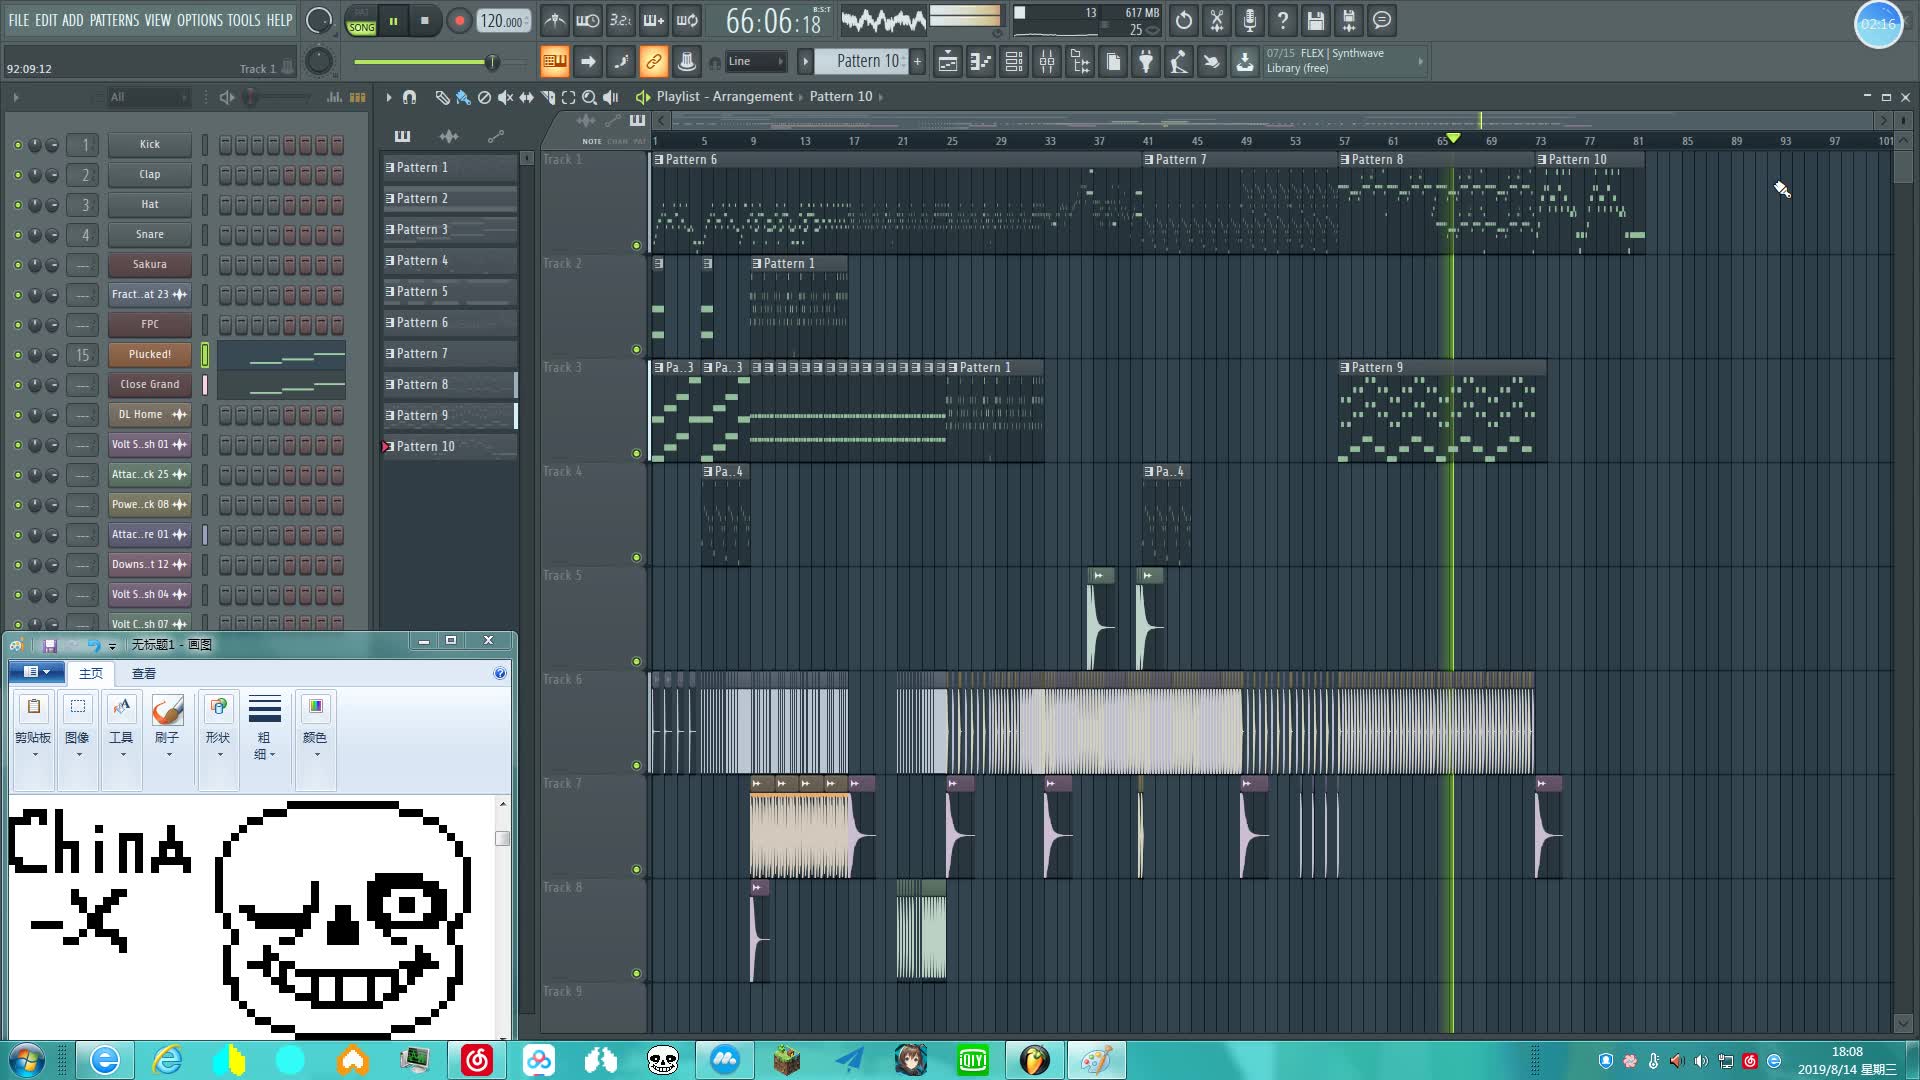Mute playlist Track 5 green dot
This screenshot has height=1080, width=1920.
(636, 661)
